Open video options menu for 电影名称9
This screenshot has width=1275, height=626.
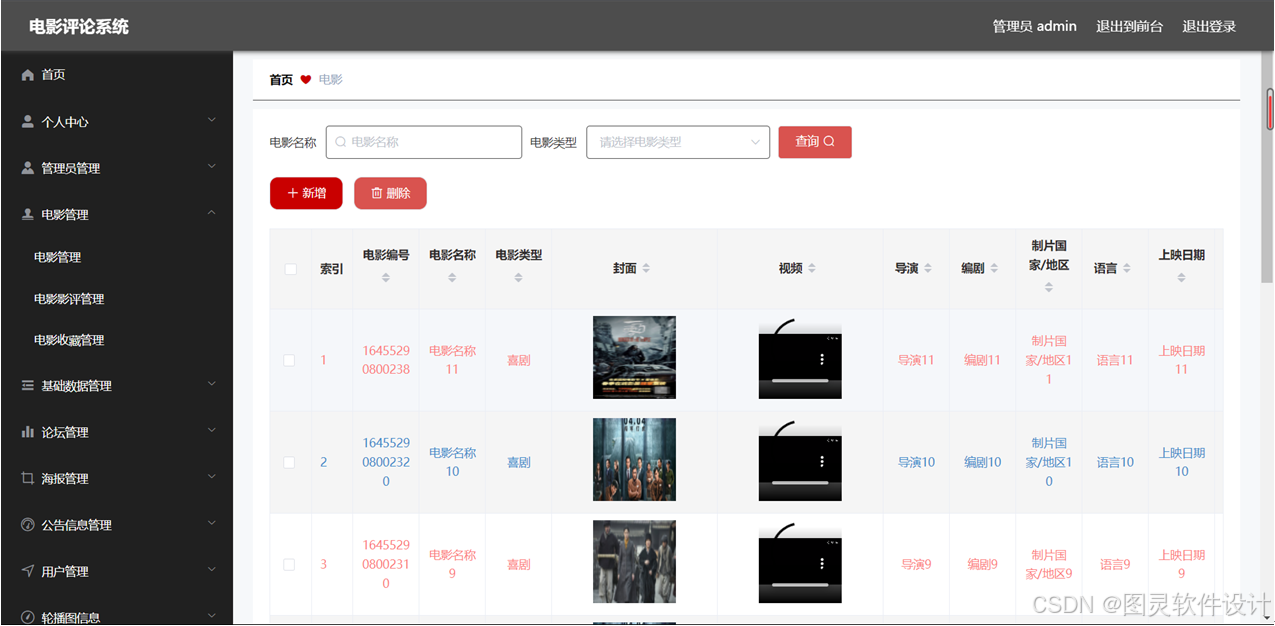pyautogui.click(x=822, y=563)
